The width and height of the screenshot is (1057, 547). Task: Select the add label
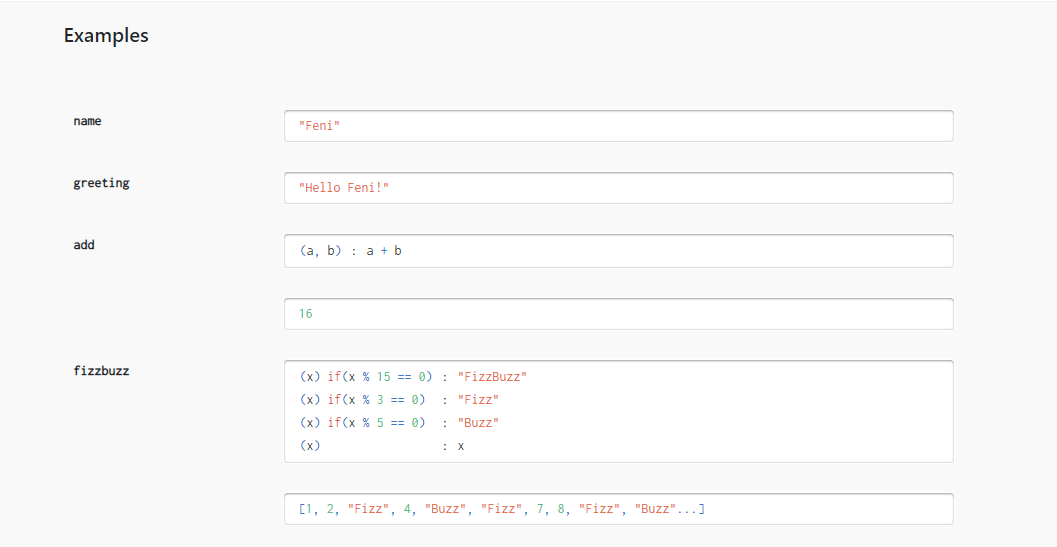[84, 245]
